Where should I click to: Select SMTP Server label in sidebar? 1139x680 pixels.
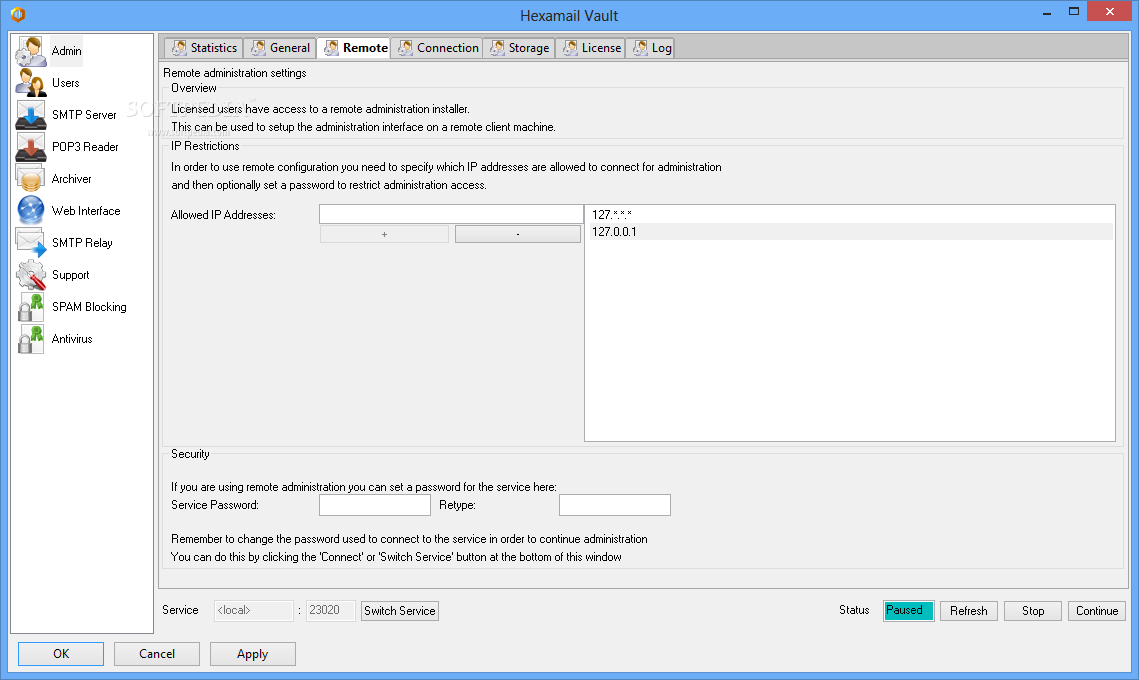pyautogui.click(x=84, y=115)
